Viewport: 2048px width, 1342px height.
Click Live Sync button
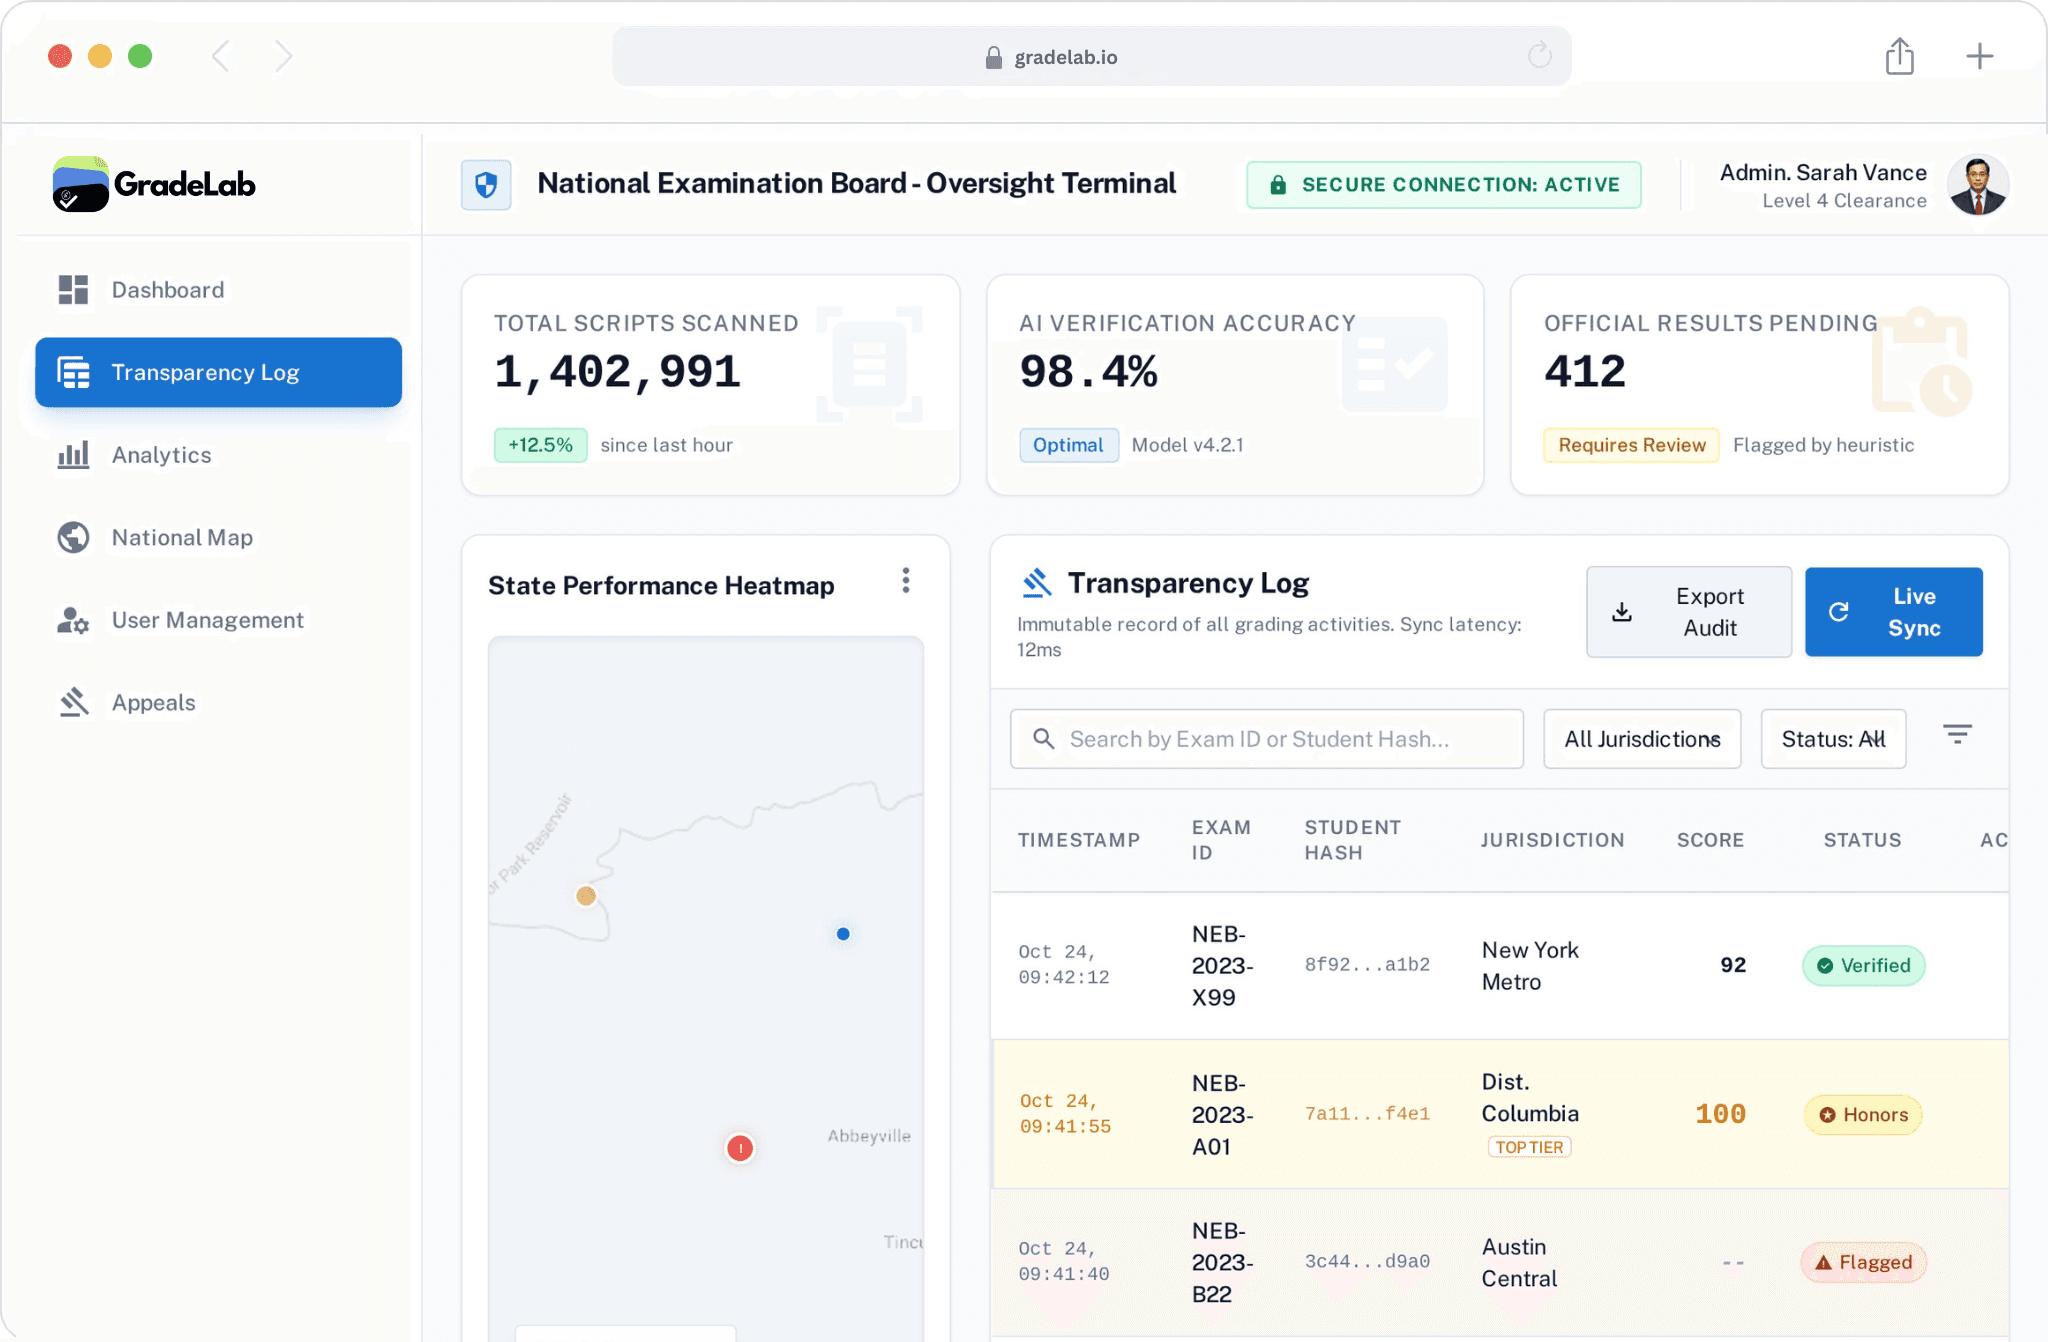click(1893, 612)
